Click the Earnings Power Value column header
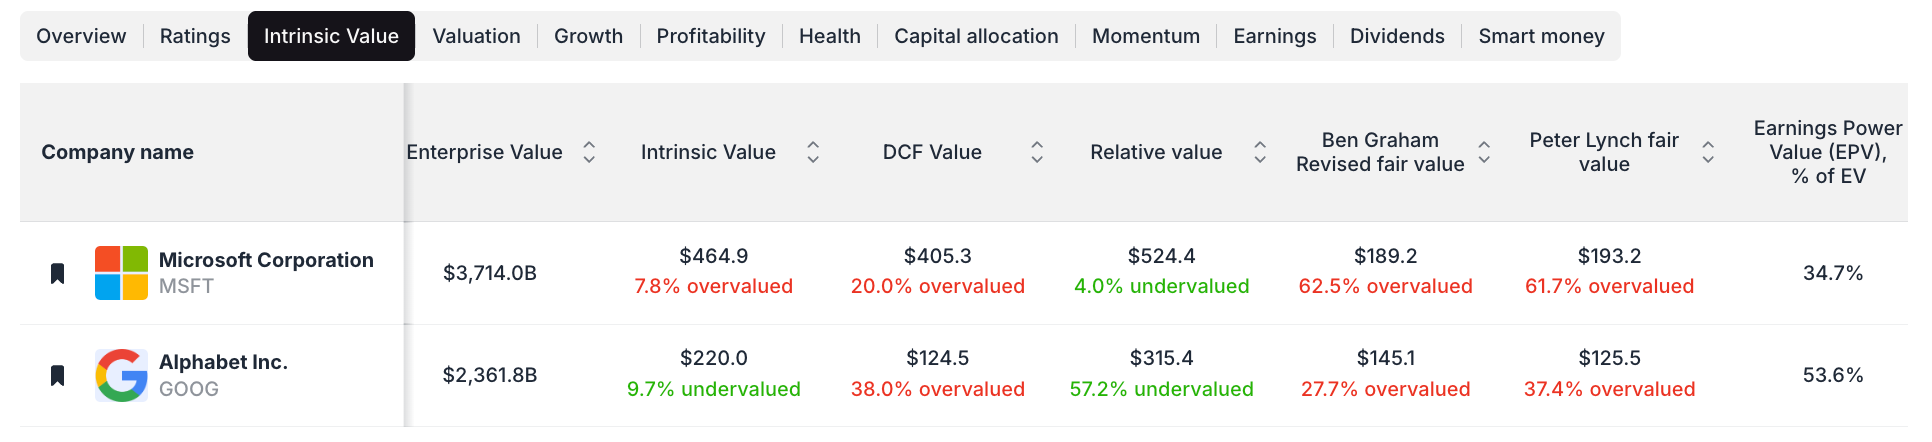The height and width of the screenshot is (442, 1932). pyautogui.click(x=1827, y=152)
